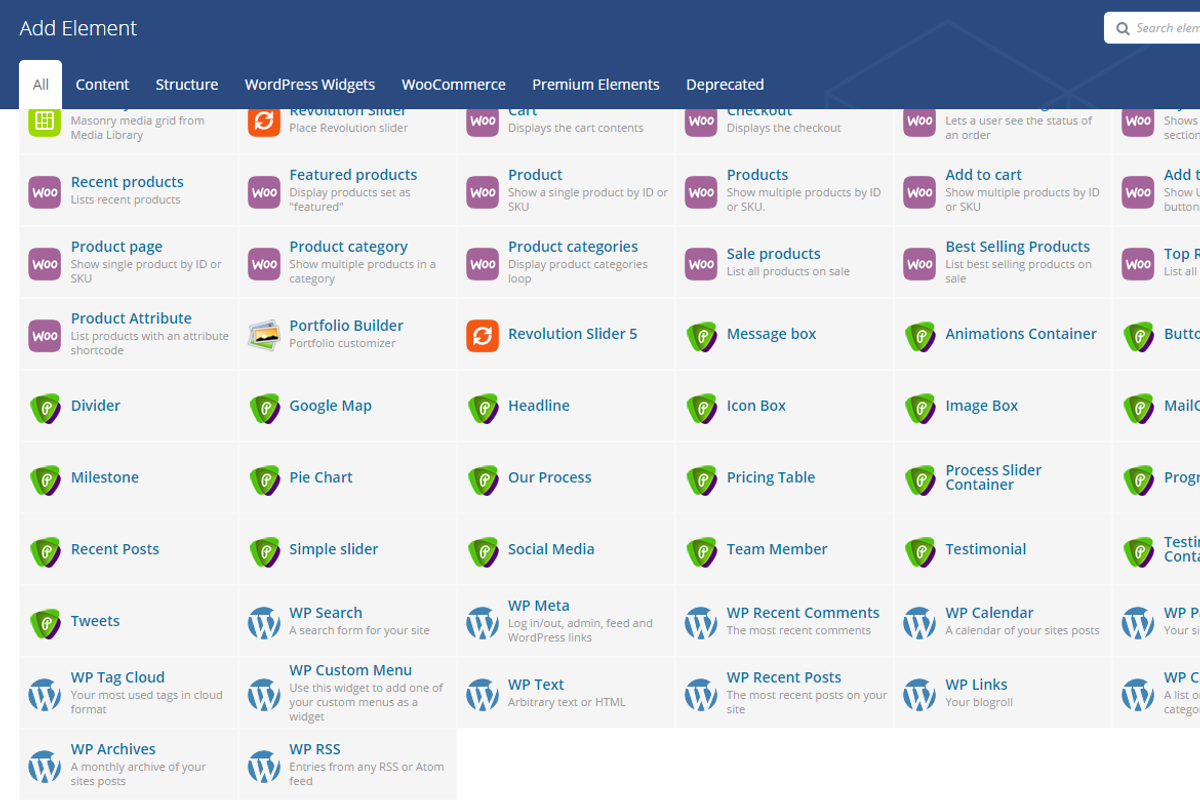Viewport: 1200px width, 800px height.
Task: Insert the WP Recent Comments widget
Action: pyautogui.click(x=785, y=622)
